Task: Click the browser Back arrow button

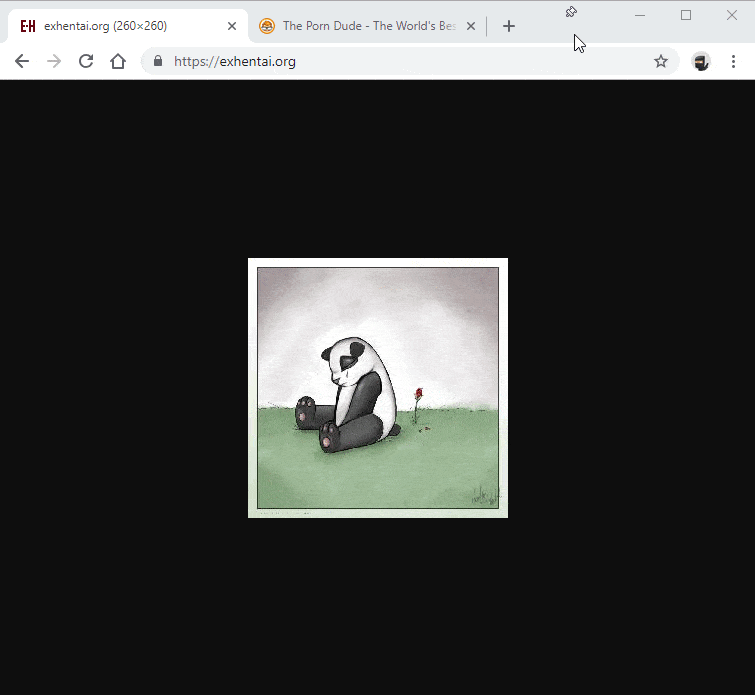Action: [22, 62]
